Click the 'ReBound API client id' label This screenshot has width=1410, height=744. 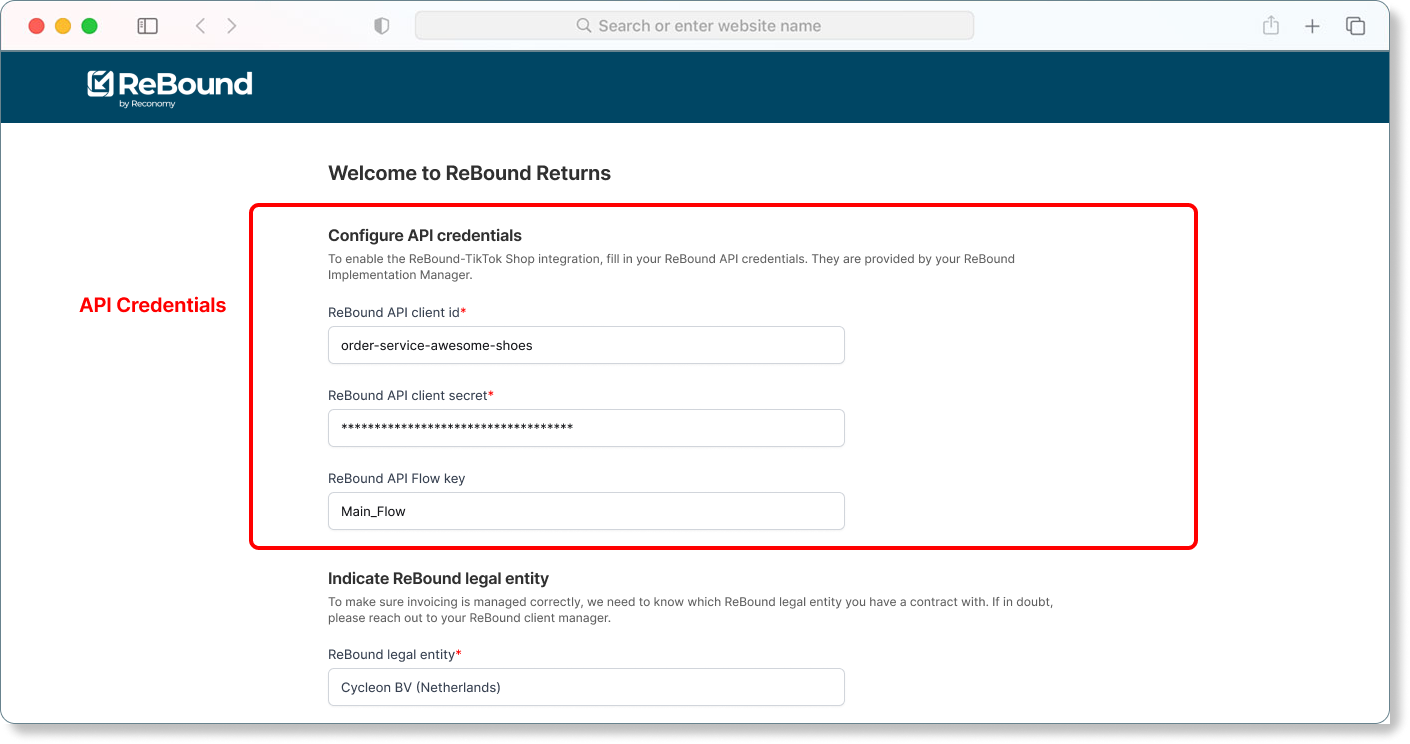click(397, 312)
